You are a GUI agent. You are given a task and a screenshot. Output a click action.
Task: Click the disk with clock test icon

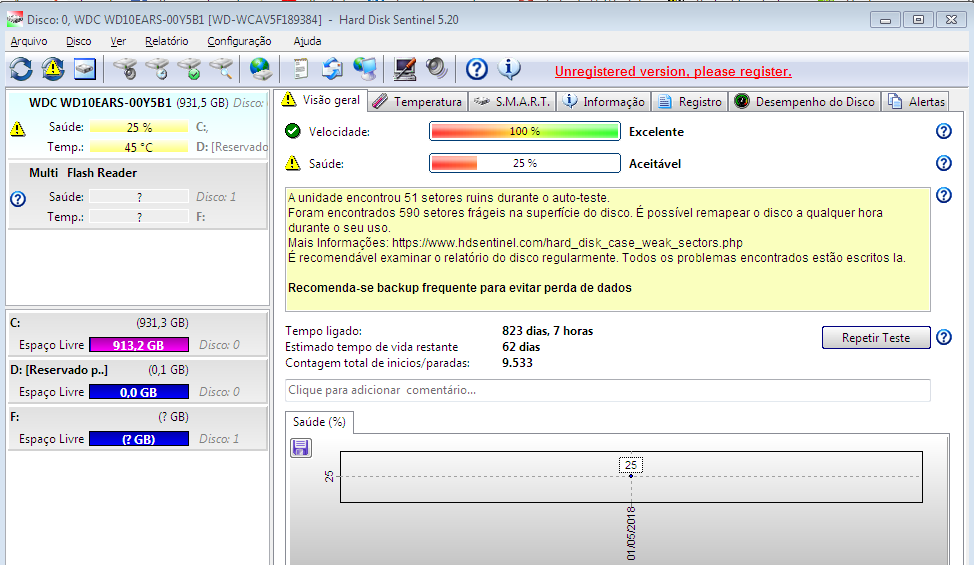tap(157, 69)
